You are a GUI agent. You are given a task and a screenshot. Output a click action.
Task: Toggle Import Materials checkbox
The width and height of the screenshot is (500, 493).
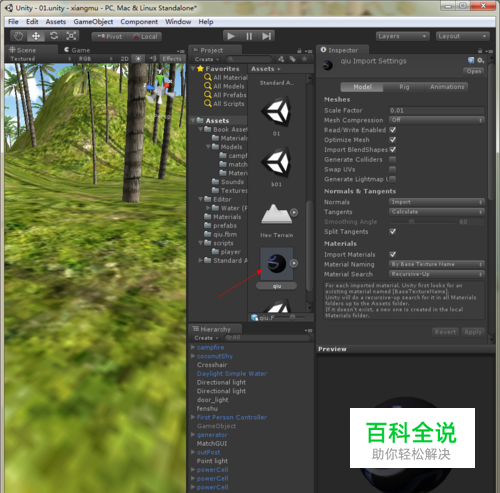pyautogui.click(x=393, y=254)
